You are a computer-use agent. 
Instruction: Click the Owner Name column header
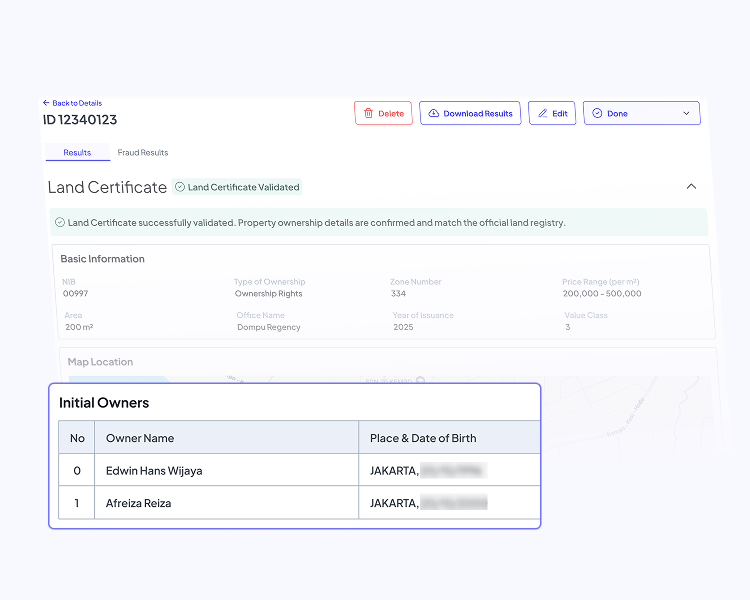140,438
